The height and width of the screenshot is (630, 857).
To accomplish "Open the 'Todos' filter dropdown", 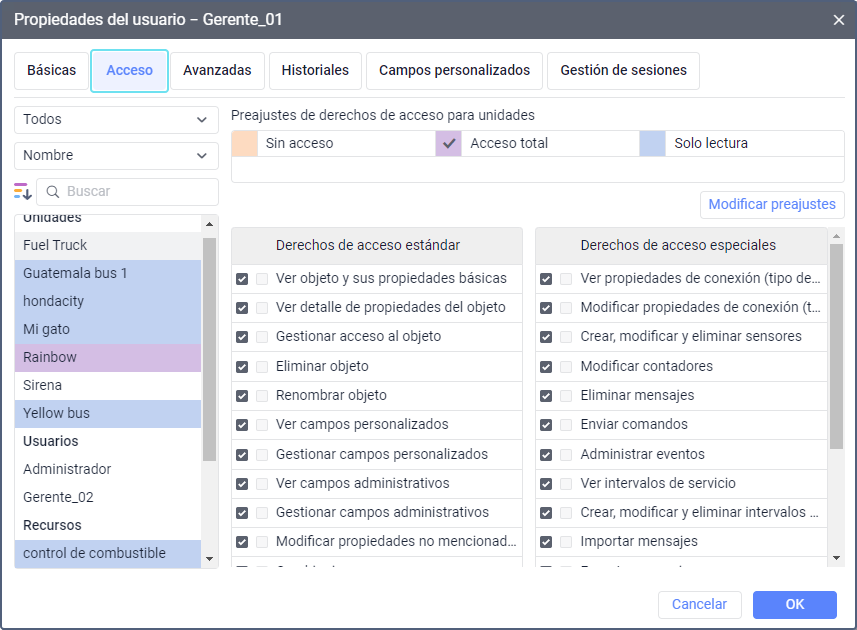I will tap(116, 120).
